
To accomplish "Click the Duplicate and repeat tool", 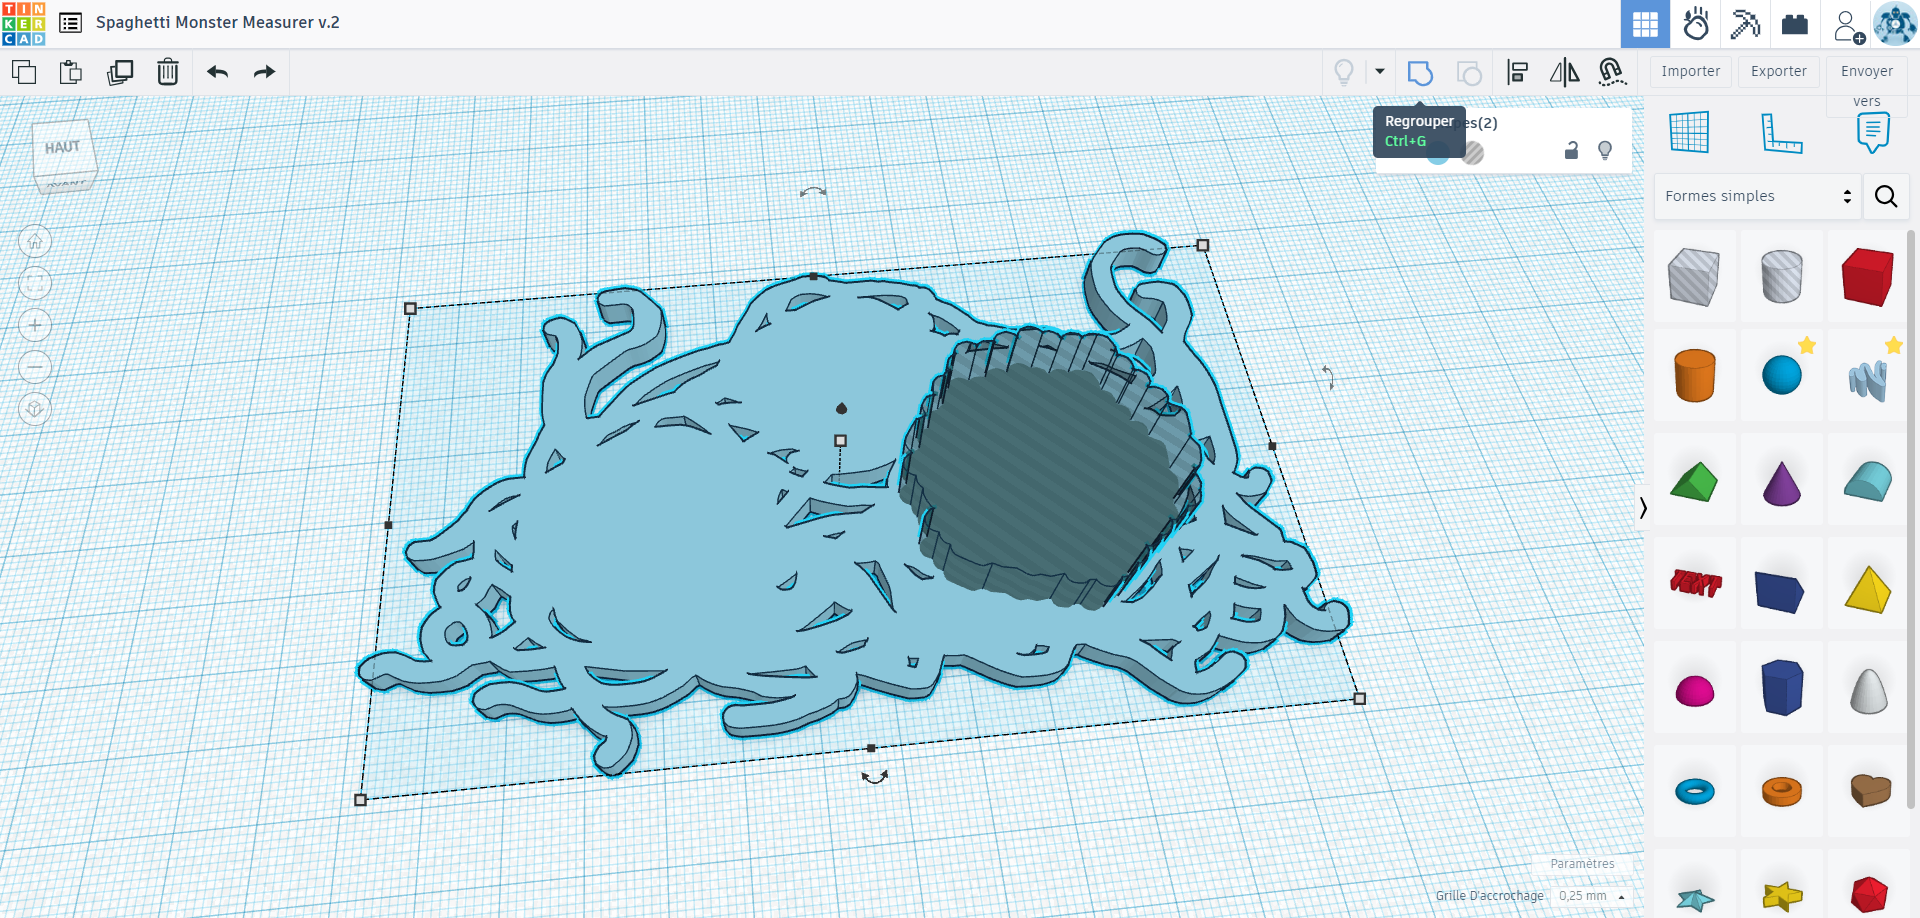I will click(120, 72).
